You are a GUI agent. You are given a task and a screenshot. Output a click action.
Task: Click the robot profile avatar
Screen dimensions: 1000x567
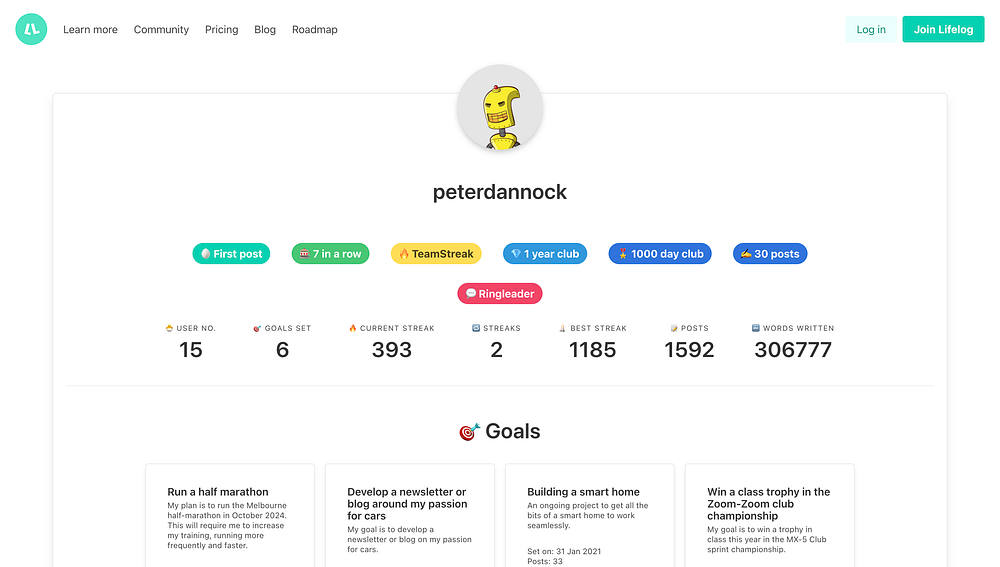[x=500, y=108]
